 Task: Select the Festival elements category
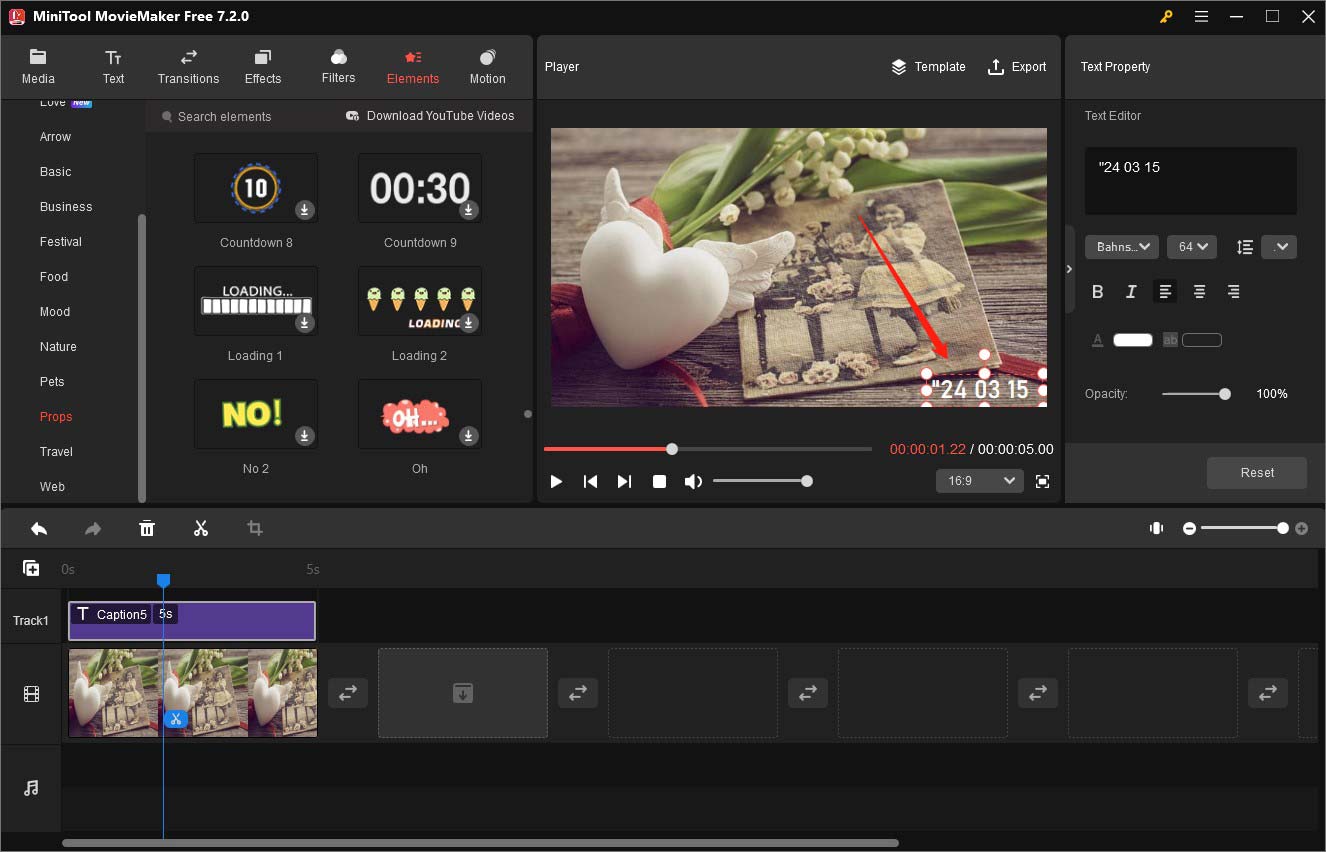click(61, 242)
